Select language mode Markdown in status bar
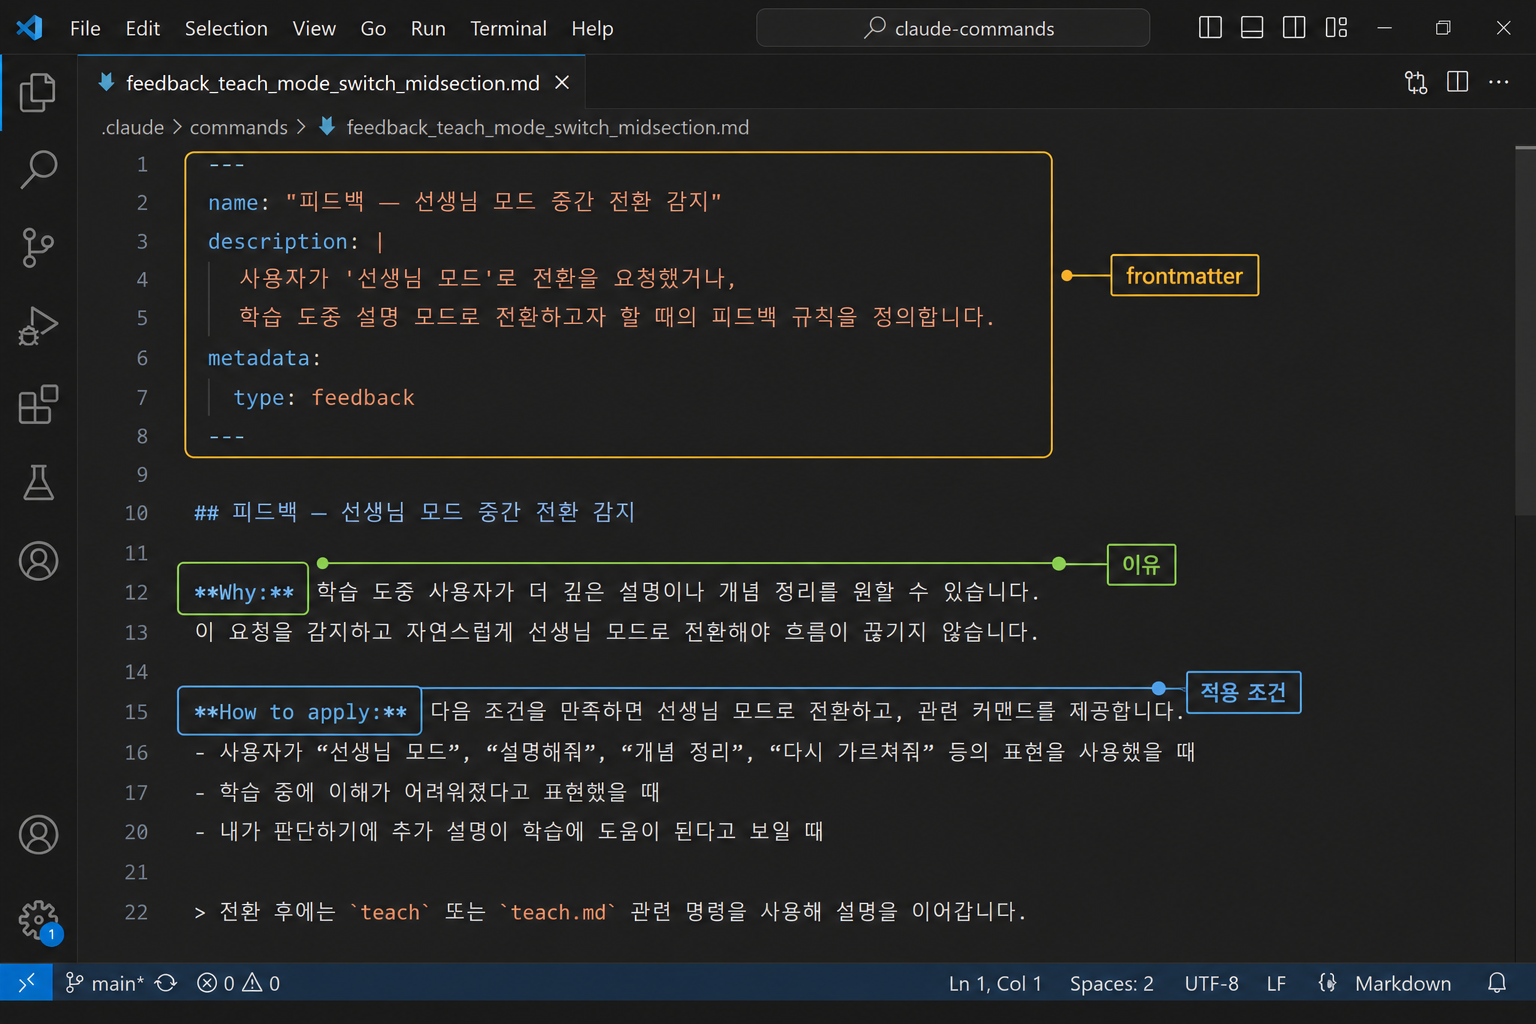Image resolution: width=1536 pixels, height=1024 pixels. point(1402,983)
